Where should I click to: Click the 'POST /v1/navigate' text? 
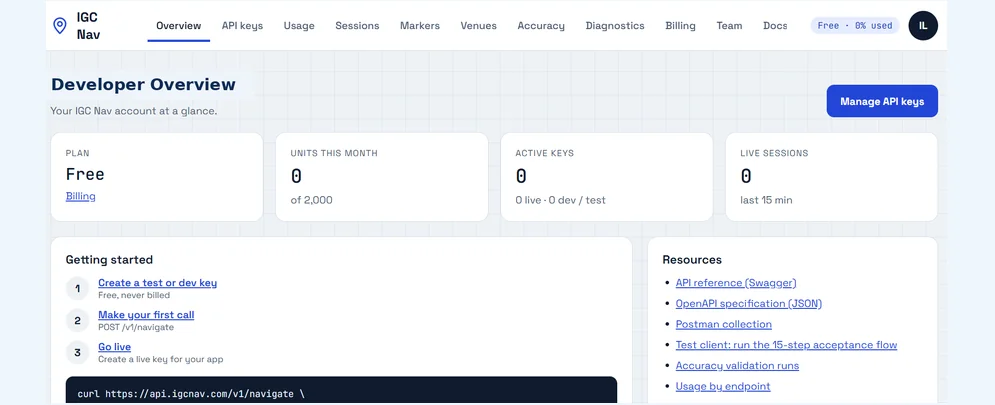(136, 328)
